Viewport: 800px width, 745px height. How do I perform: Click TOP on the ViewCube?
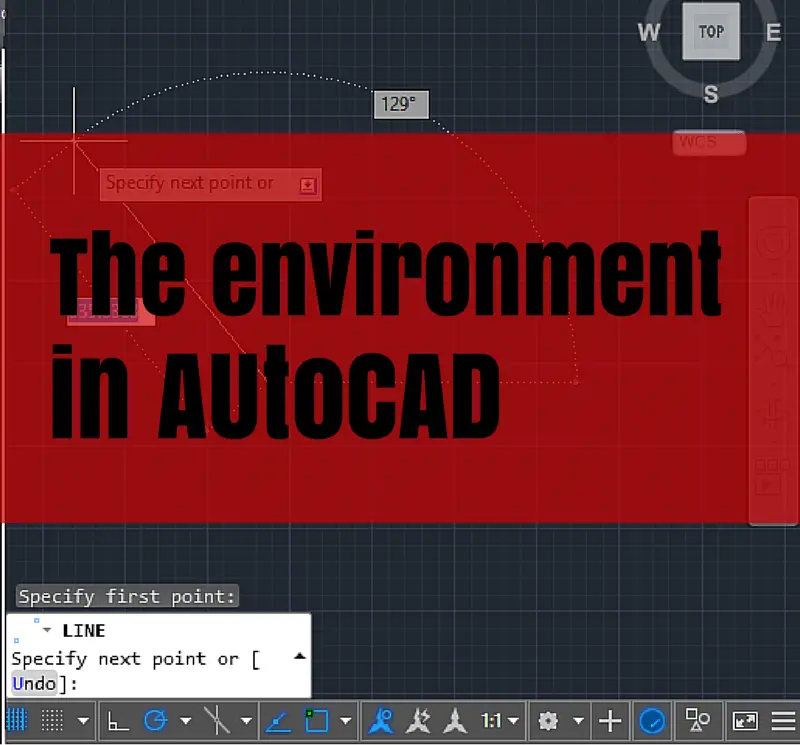click(710, 31)
